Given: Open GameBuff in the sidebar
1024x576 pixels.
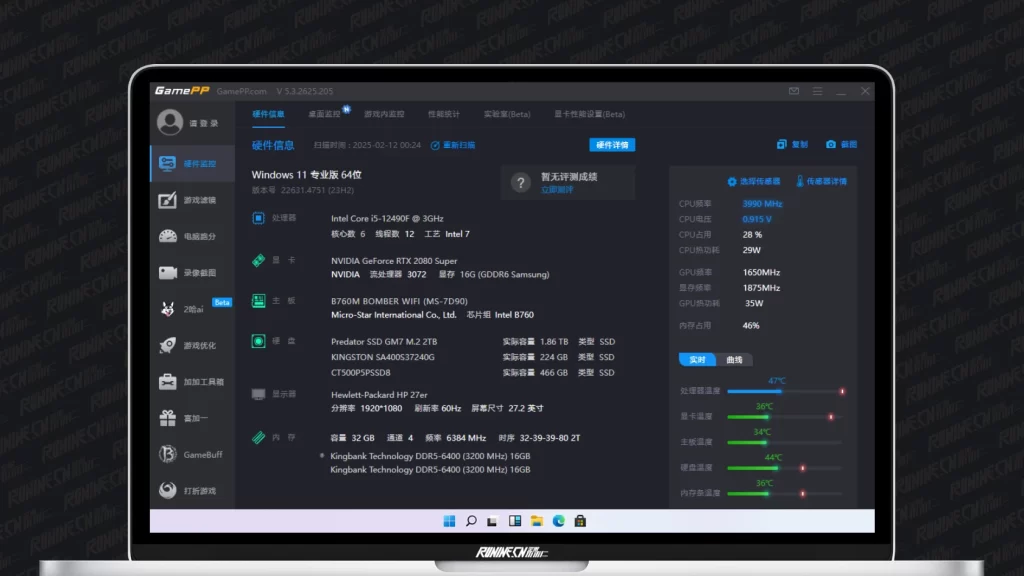Looking at the screenshot, I should tap(192, 455).
